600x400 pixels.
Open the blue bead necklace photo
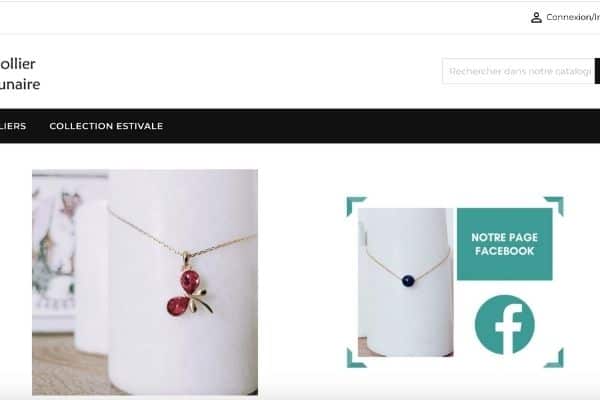(406, 282)
